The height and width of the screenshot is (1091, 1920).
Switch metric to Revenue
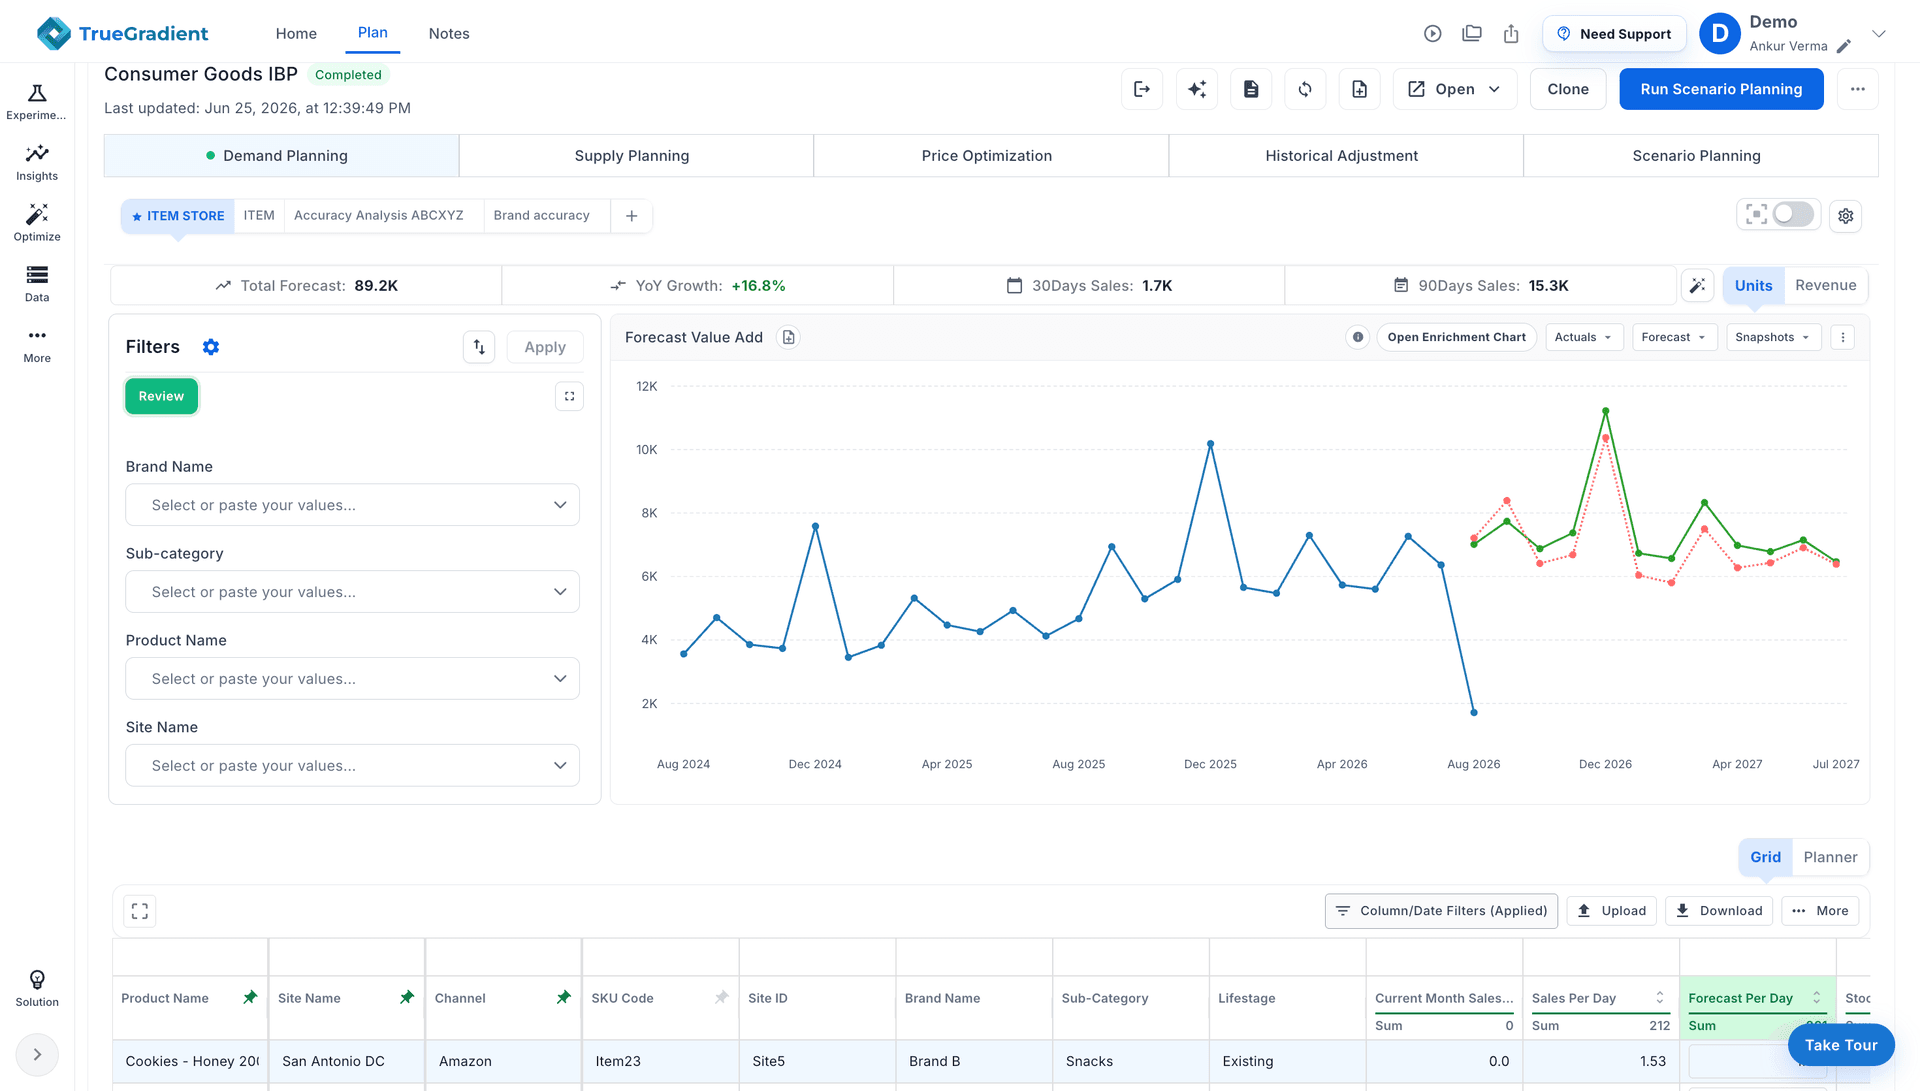tap(1826, 286)
